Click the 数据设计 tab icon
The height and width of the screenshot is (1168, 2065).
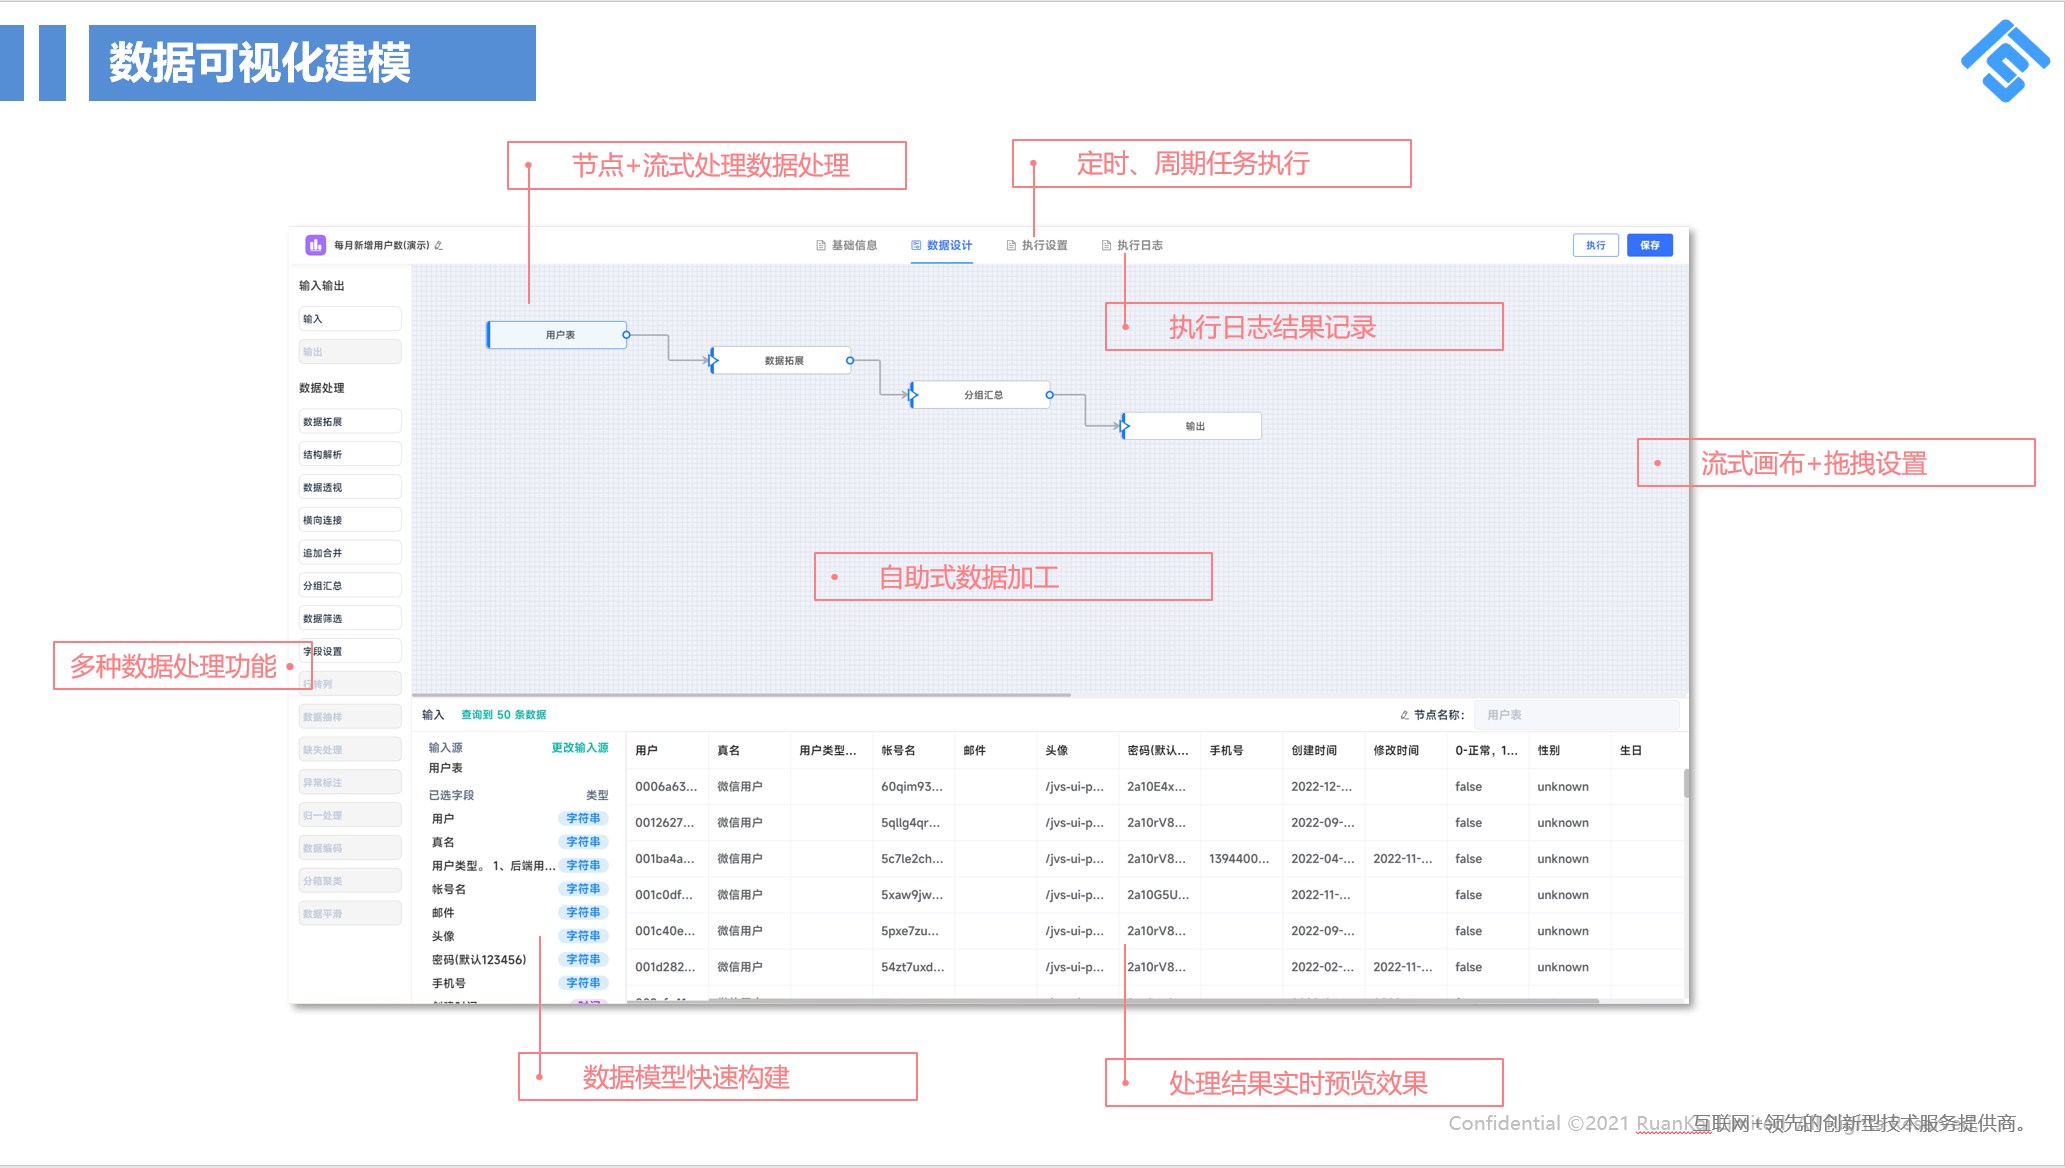coord(914,245)
